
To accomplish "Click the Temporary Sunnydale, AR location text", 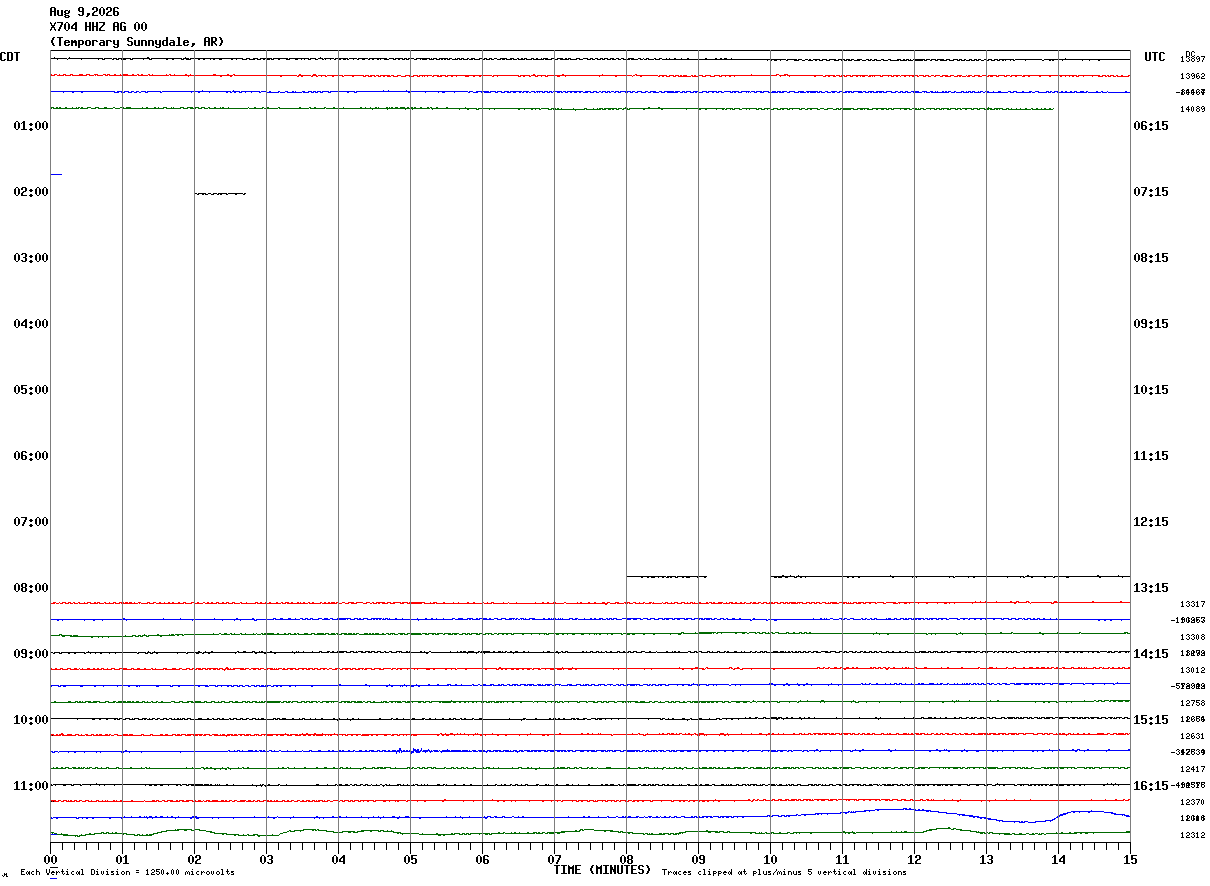I will pyautogui.click(x=137, y=42).
